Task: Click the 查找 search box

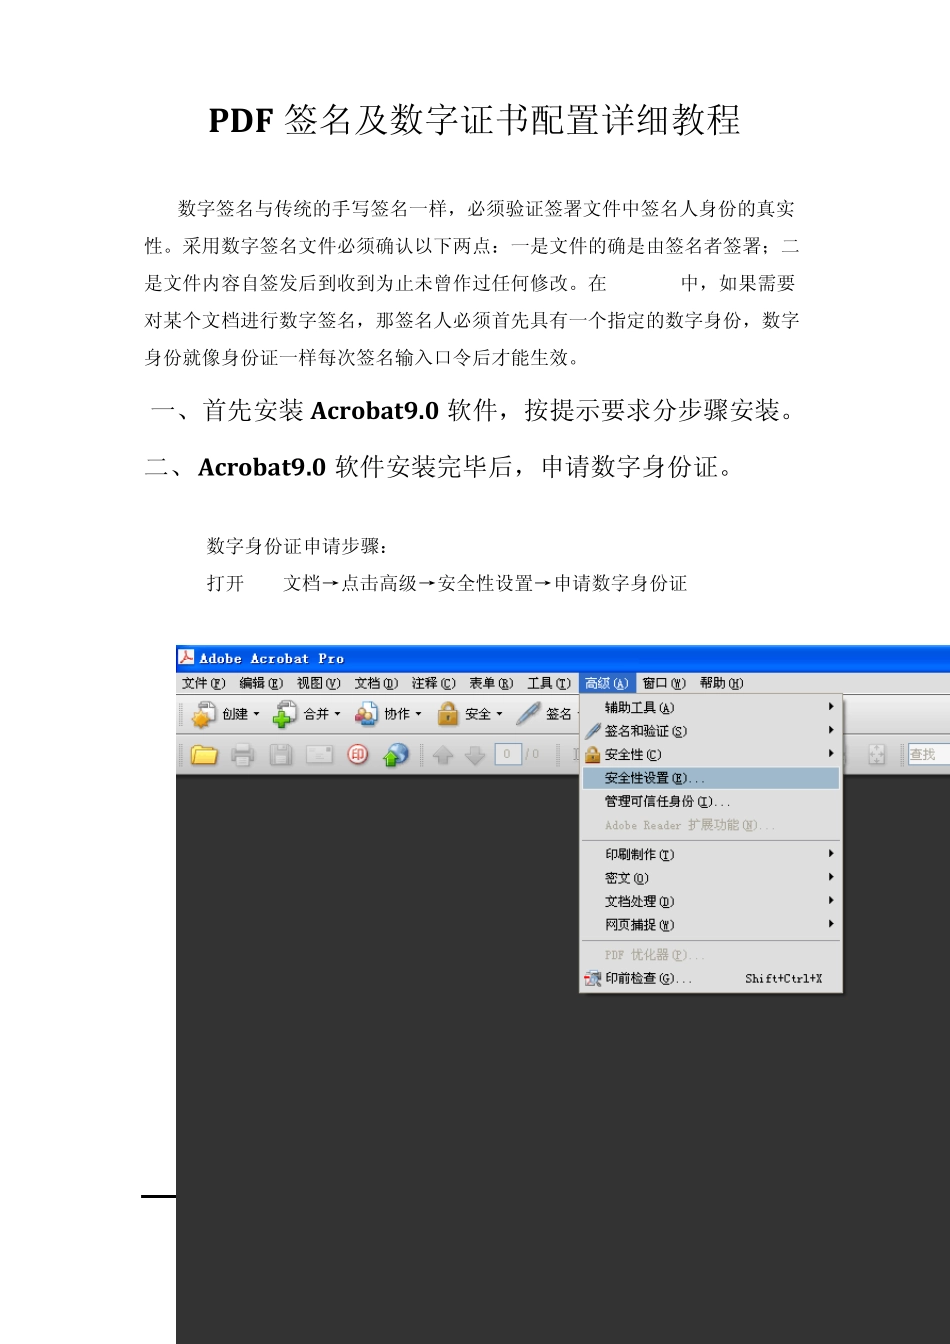Action: click(x=928, y=755)
